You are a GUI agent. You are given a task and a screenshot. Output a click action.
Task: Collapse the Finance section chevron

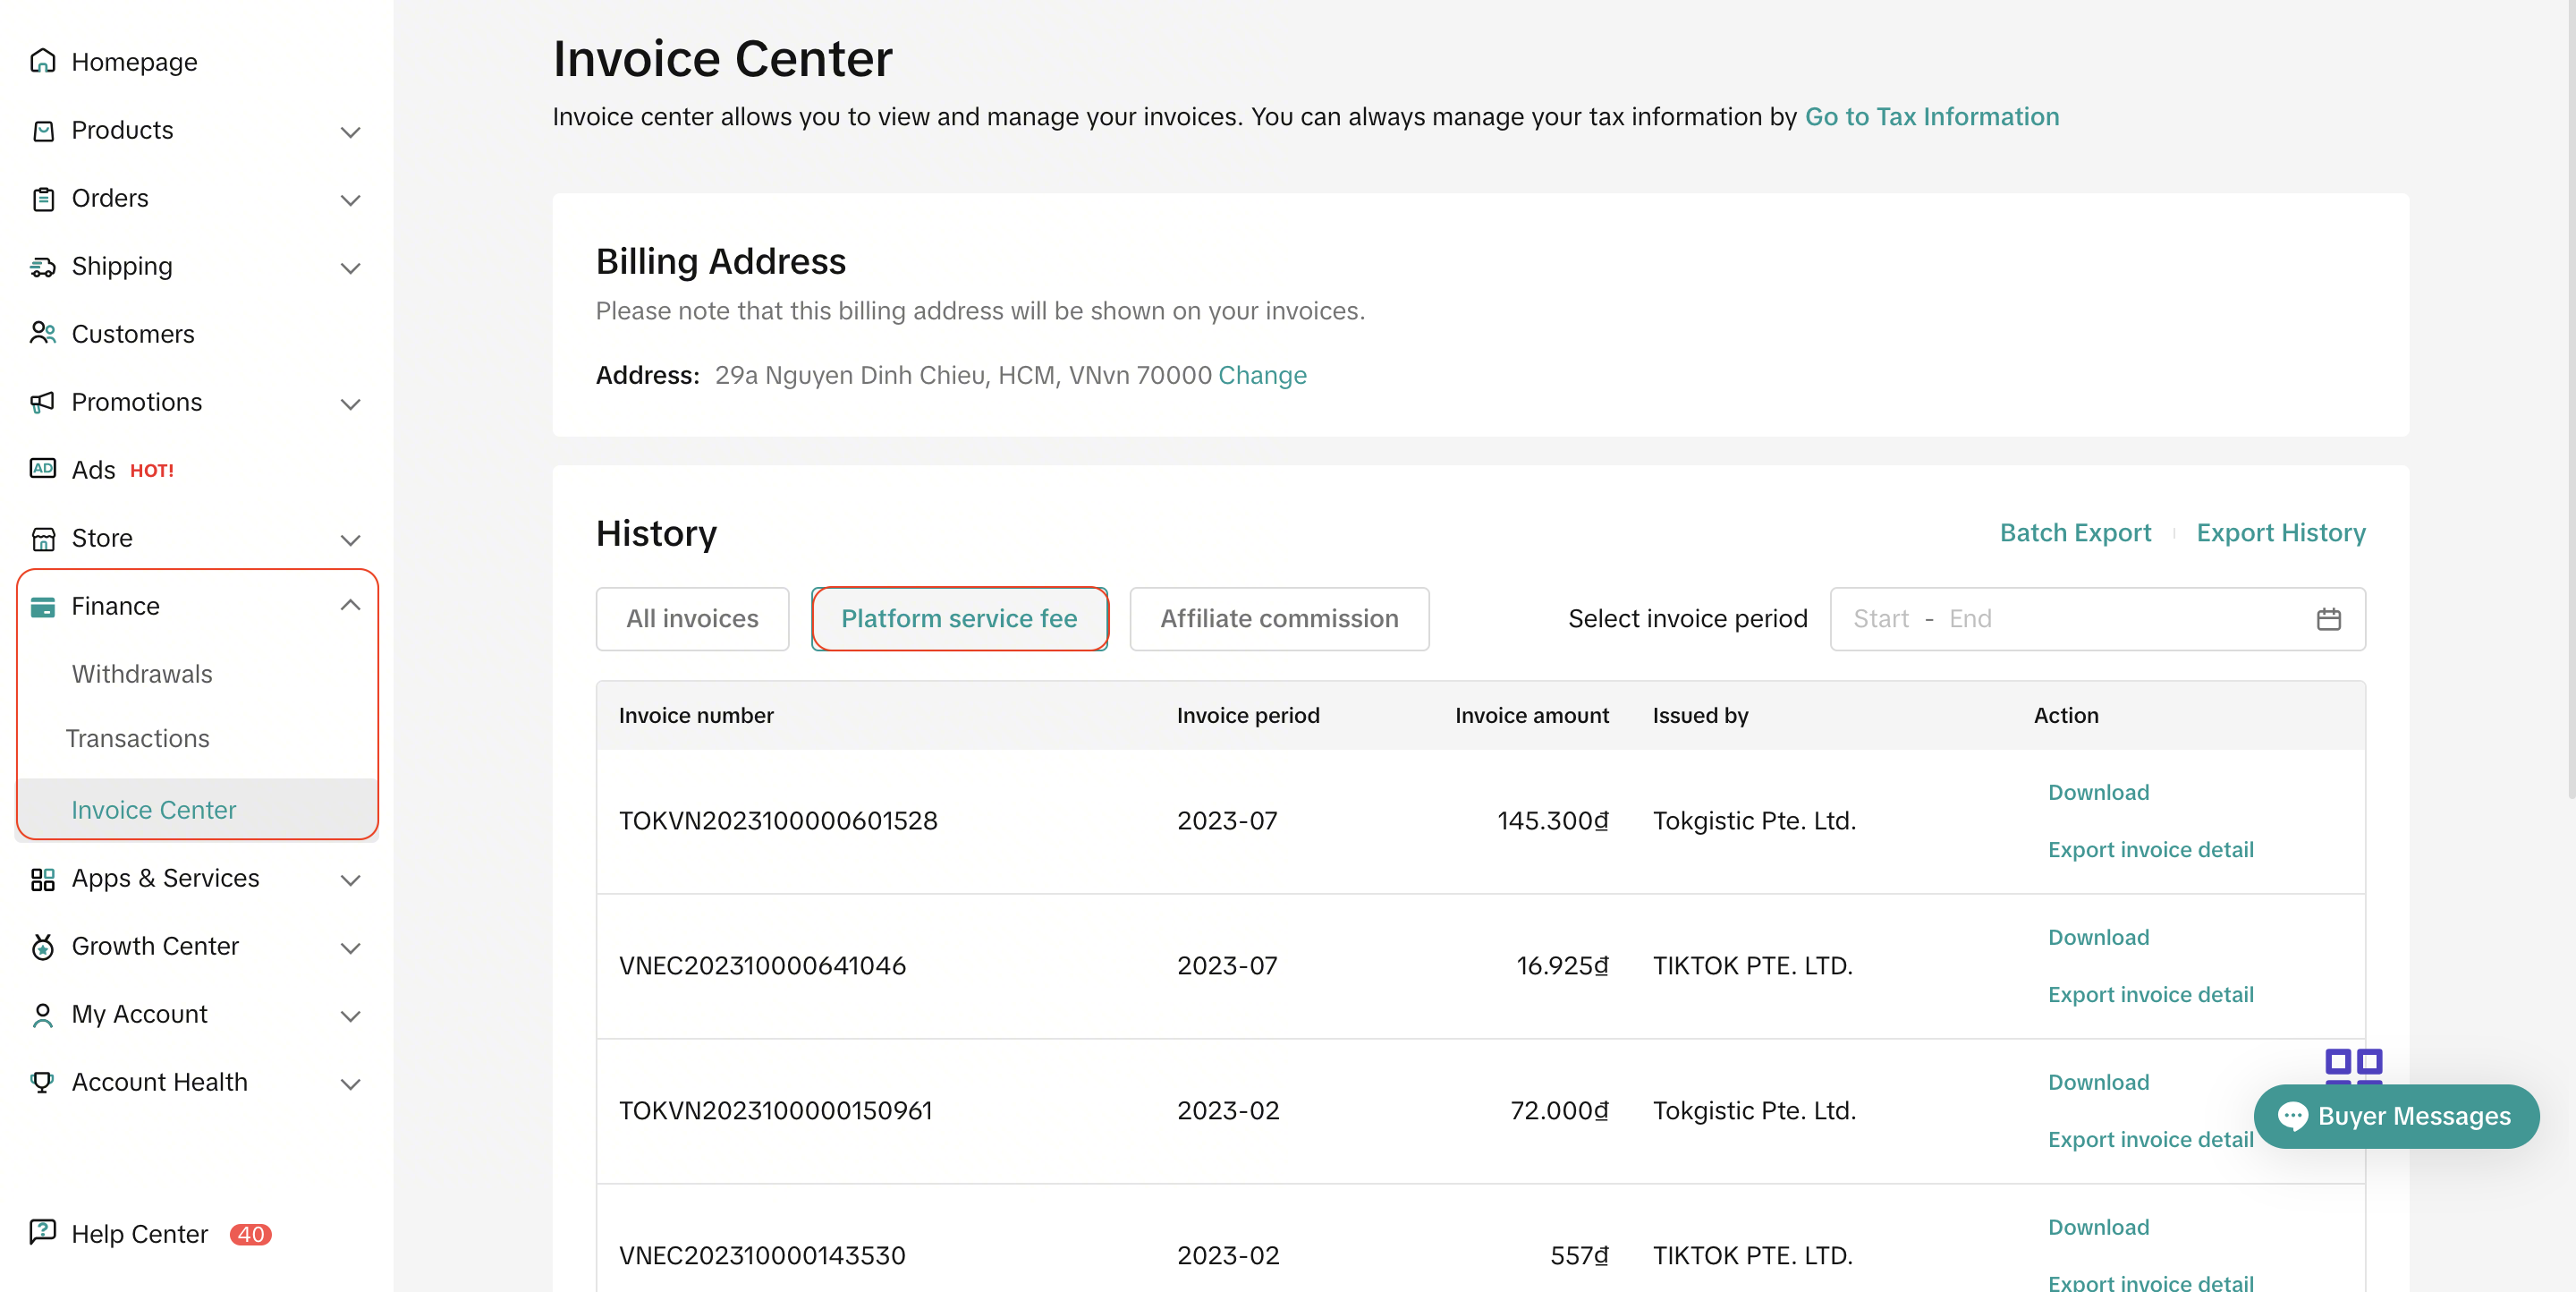tap(350, 605)
